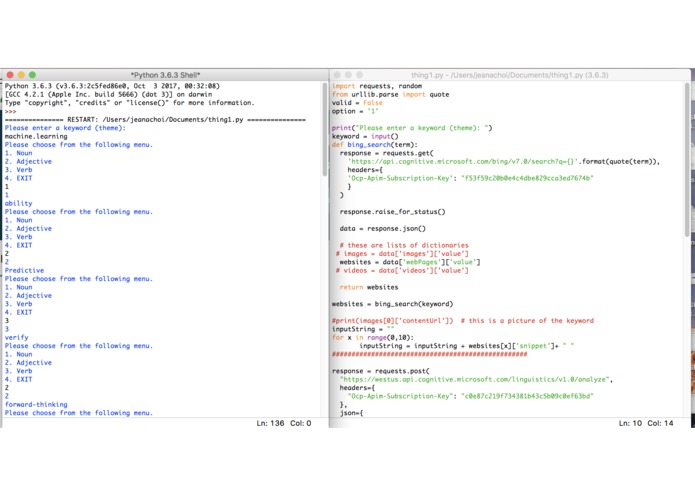The height and width of the screenshot is (494, 695).
Task: Click the 'keyword = input()' line
Action: coord(365,136)
